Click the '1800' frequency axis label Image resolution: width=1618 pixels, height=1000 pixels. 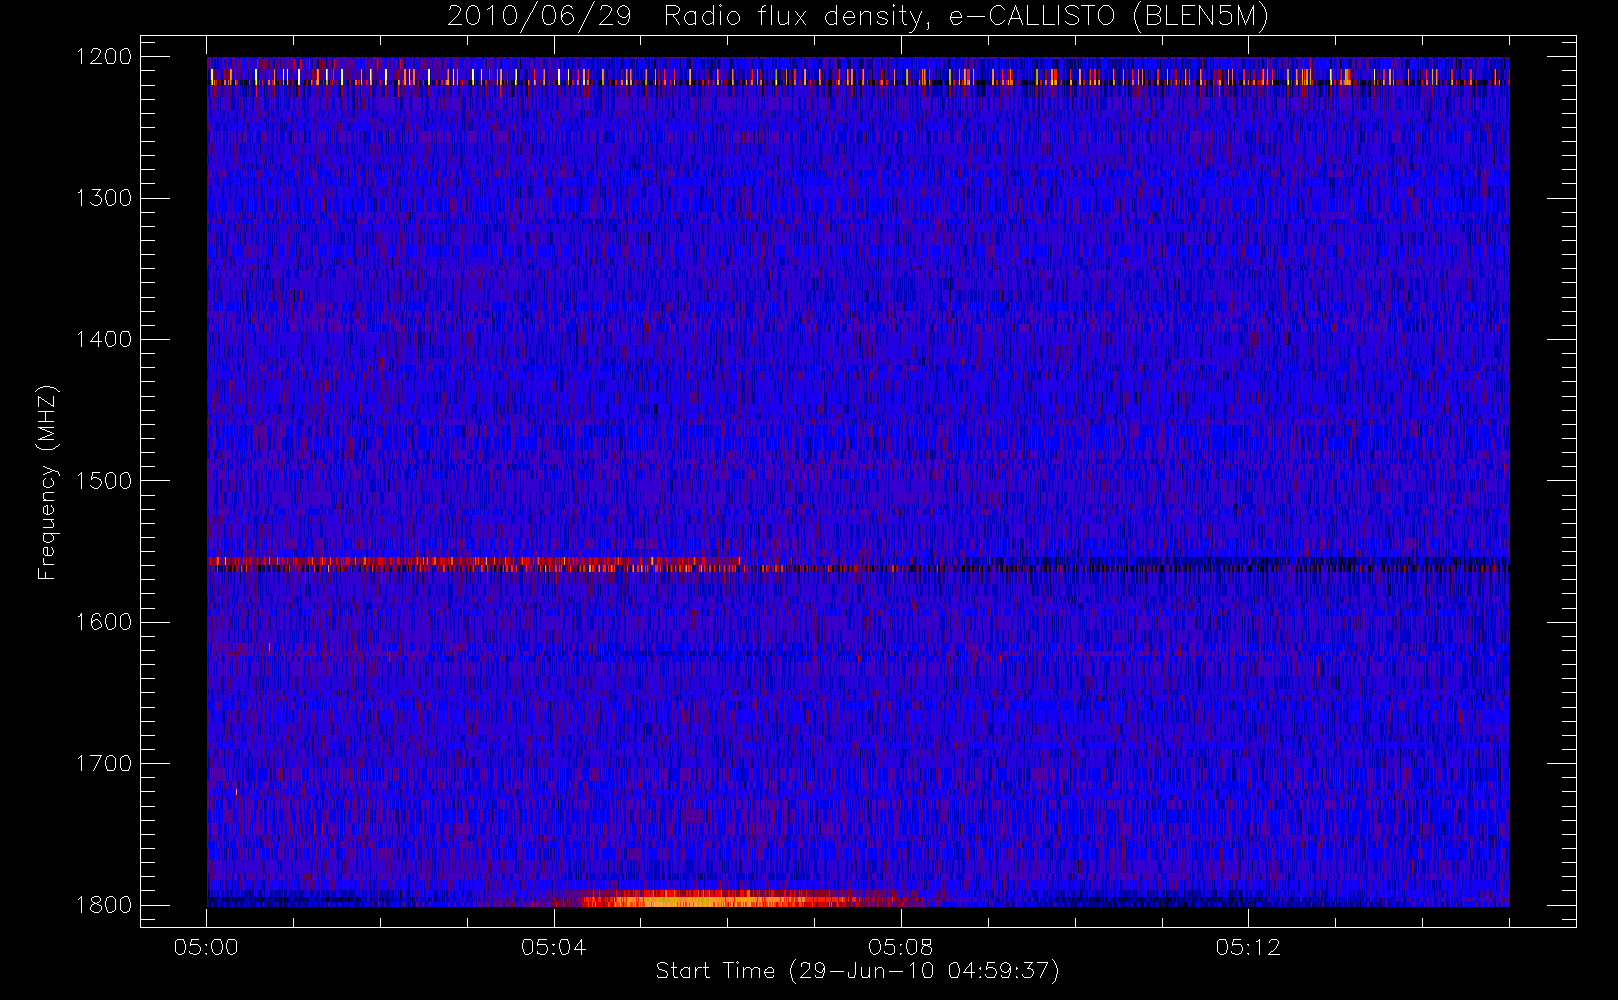point(104,905)
